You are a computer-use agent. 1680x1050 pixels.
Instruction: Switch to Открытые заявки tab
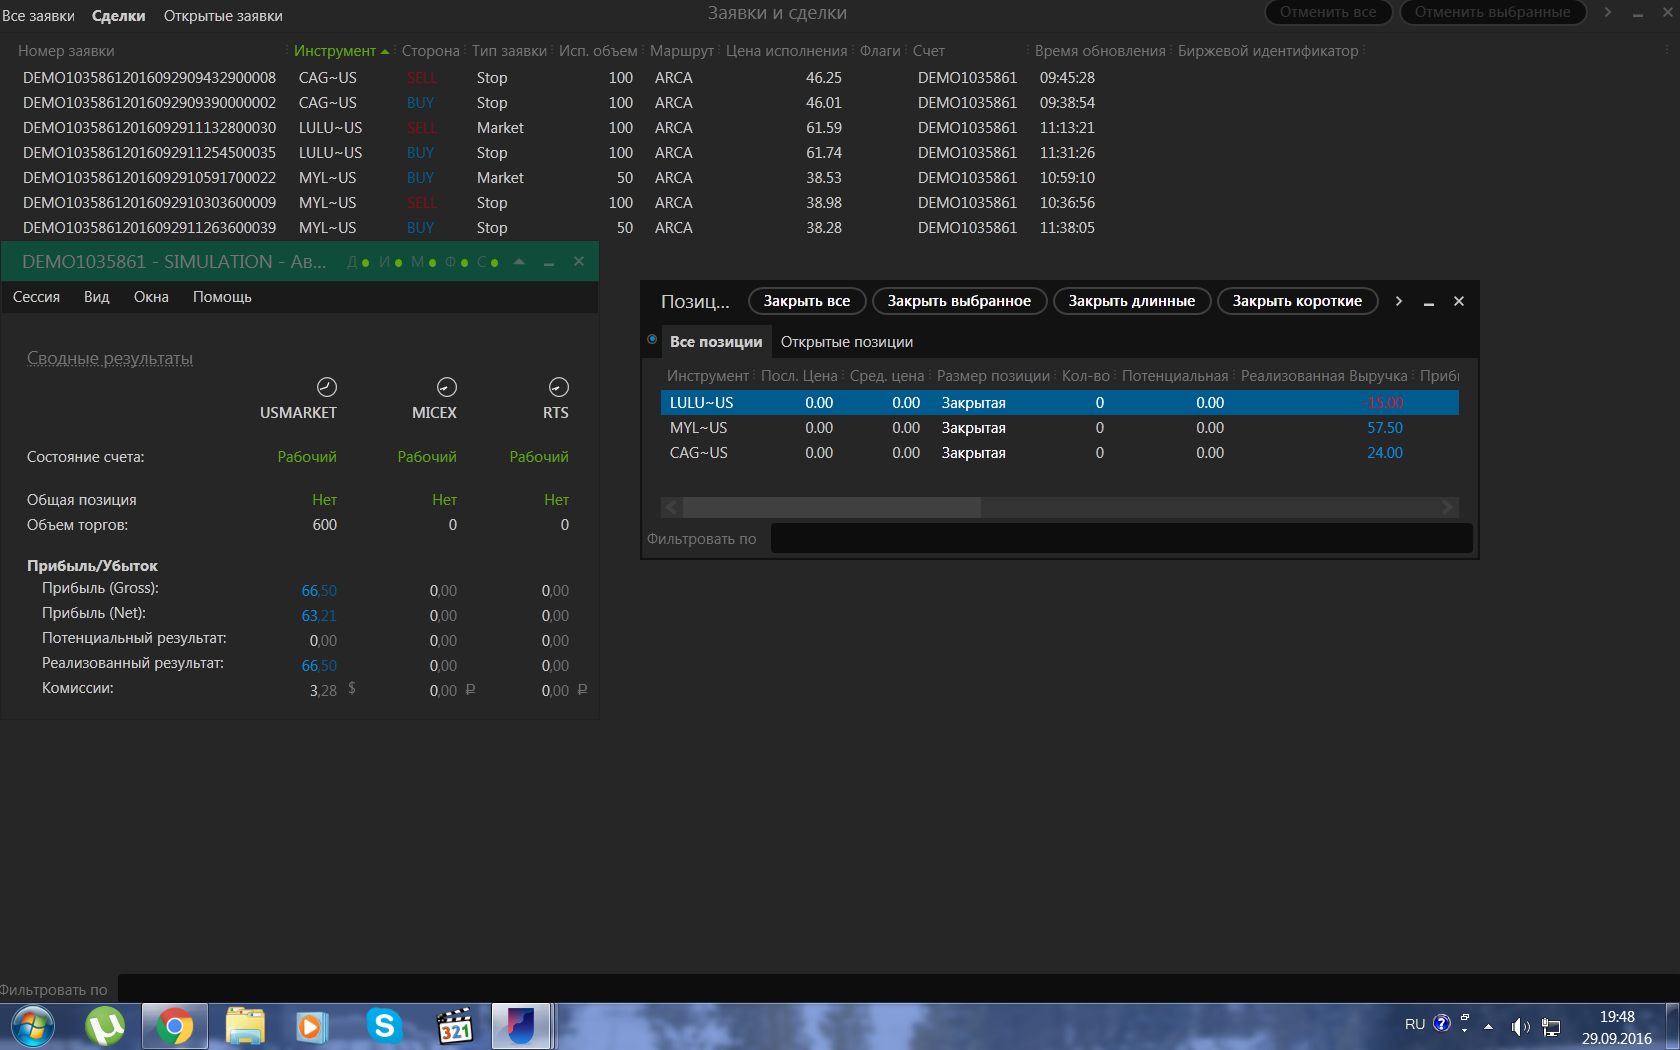223,16
